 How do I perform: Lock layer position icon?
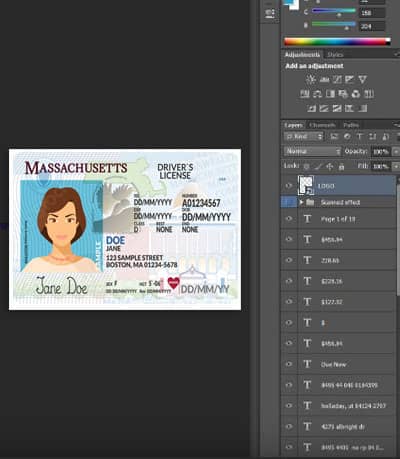tap(330, 166)
